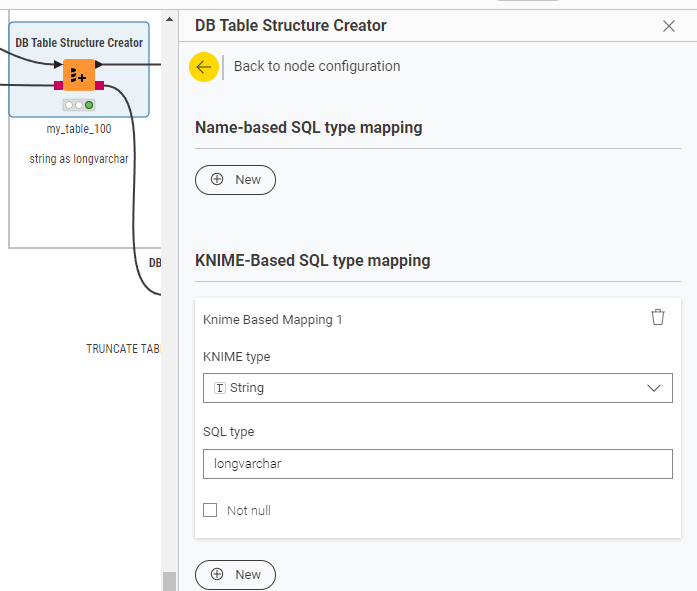Add New name-based SQL type mapping
This screenshot has height=591, width=697.
(235, 180)
